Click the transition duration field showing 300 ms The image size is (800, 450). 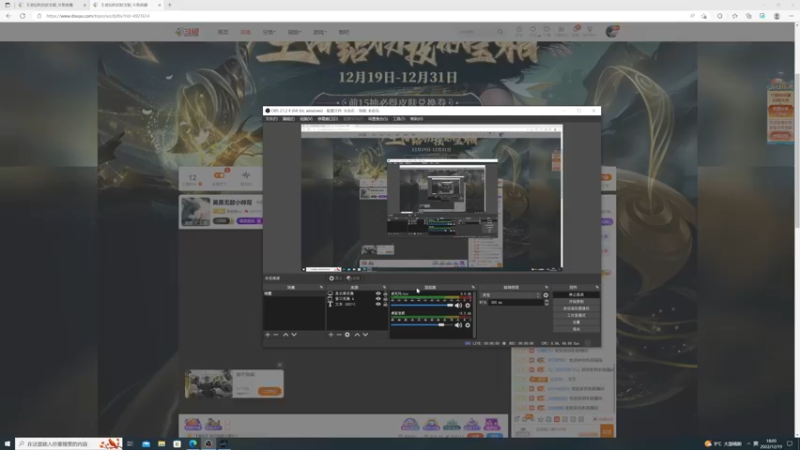click(515, 302)
